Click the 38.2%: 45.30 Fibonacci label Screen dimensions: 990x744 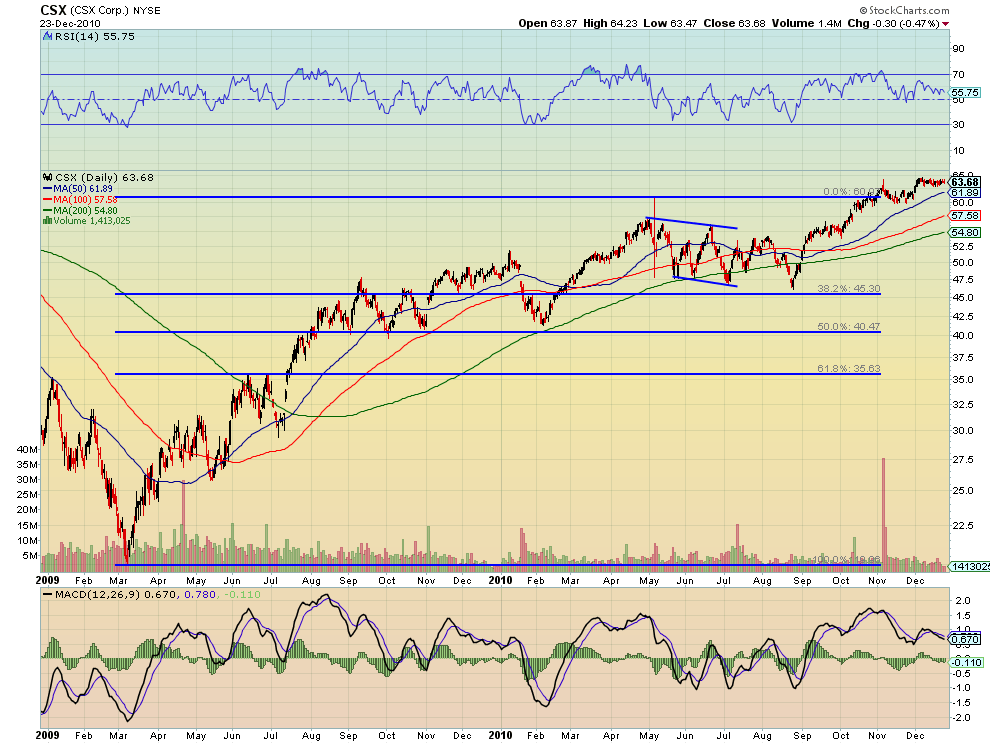tap(849, 288)
